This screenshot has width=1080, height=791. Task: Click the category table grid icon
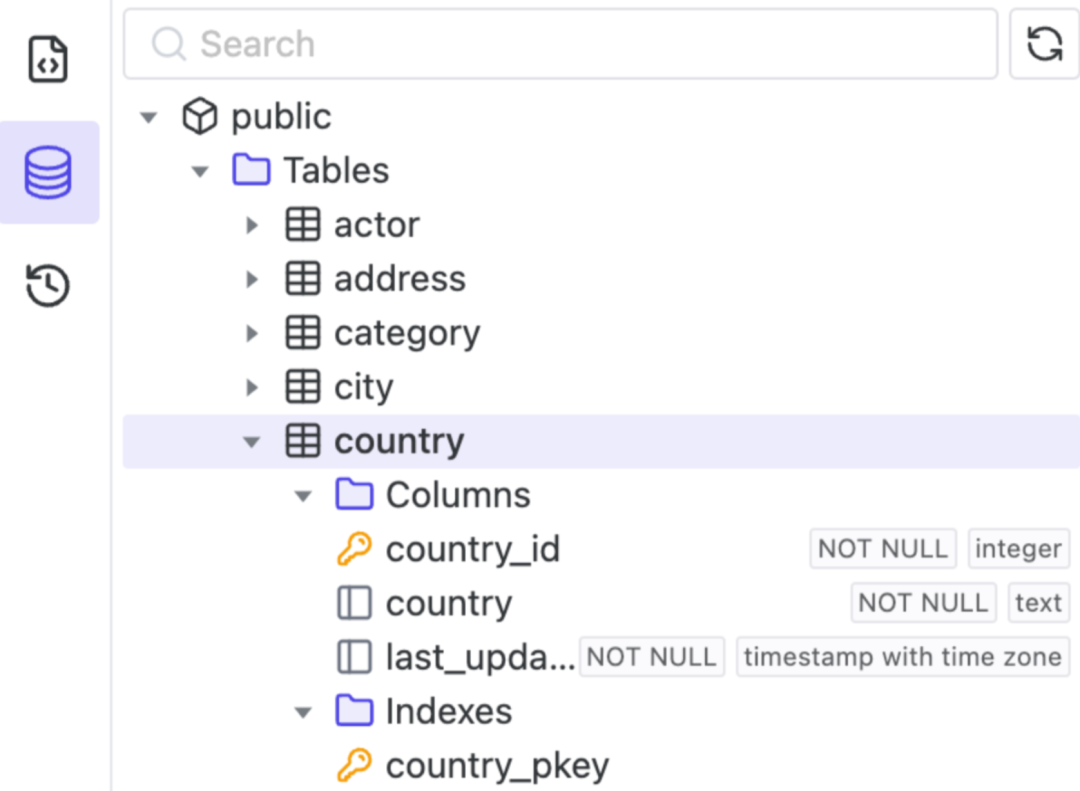(x=303, y=333)
